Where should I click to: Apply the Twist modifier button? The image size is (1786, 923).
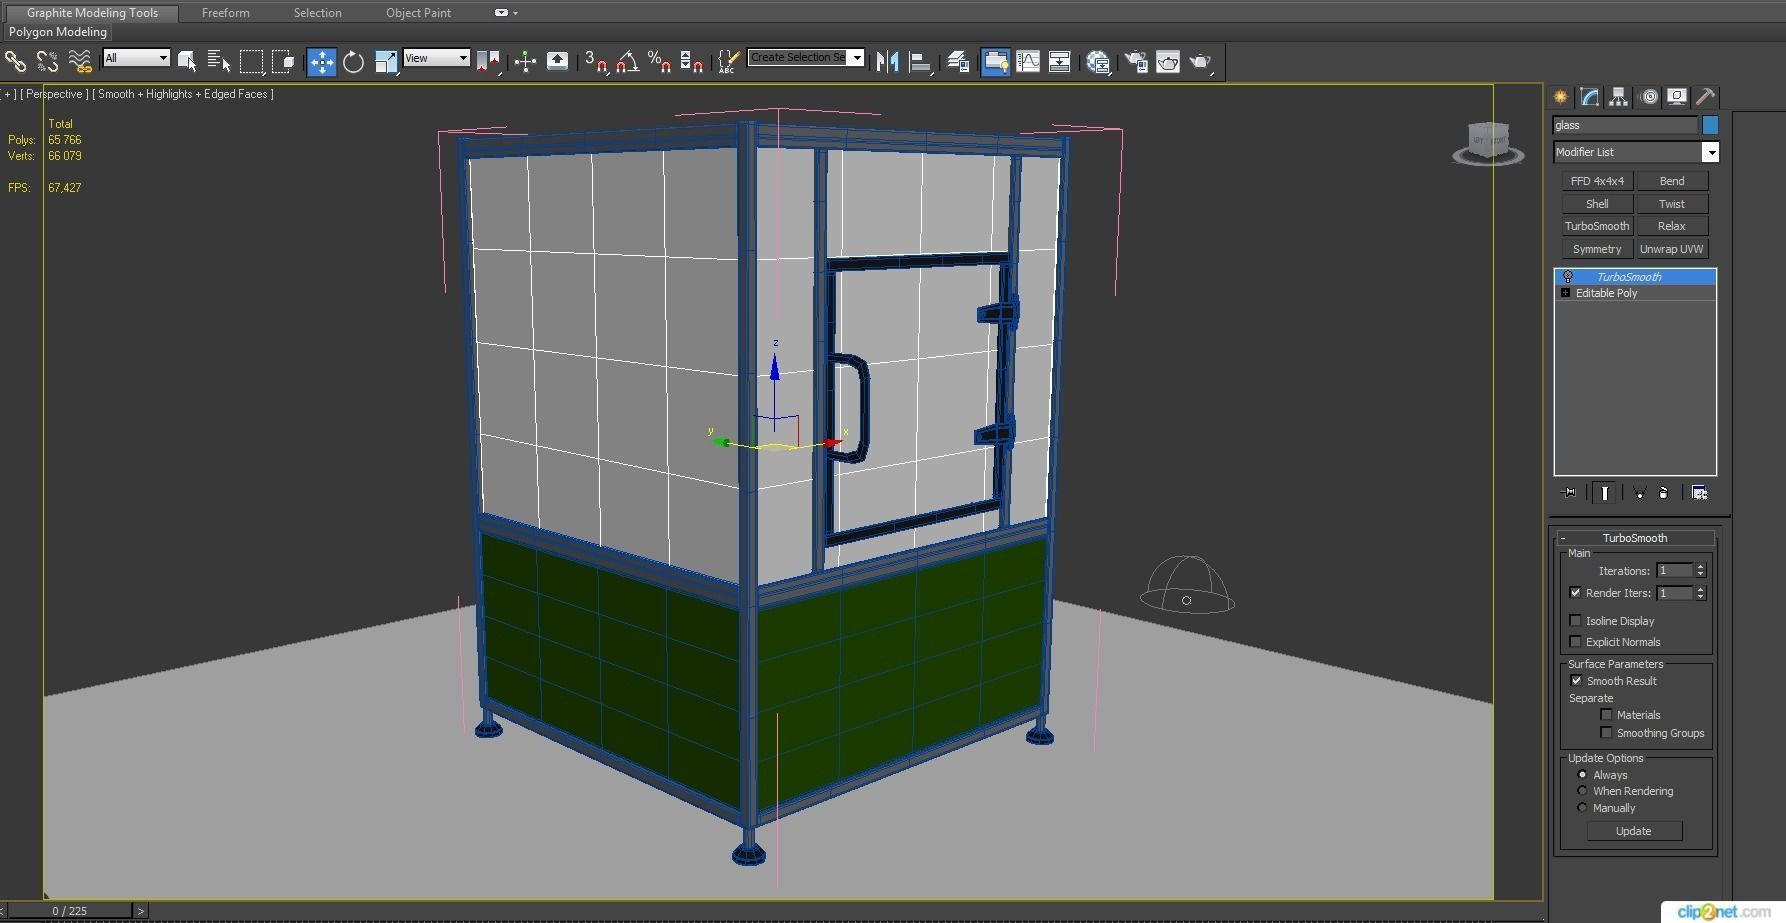(1672, 204)
